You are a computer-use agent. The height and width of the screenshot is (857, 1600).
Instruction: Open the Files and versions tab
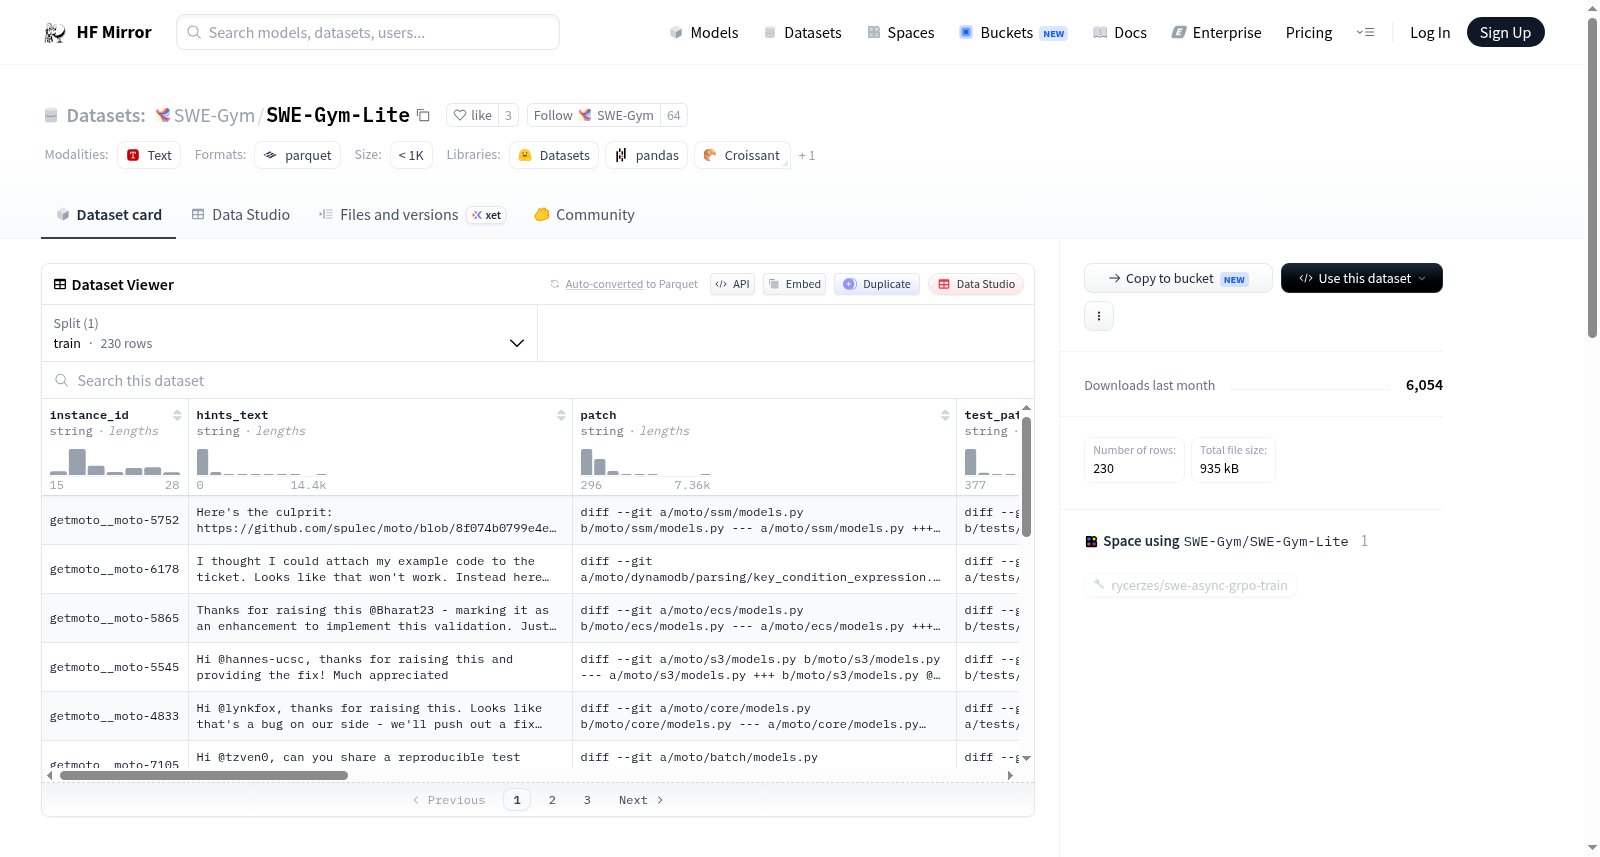tap(412, 215)
